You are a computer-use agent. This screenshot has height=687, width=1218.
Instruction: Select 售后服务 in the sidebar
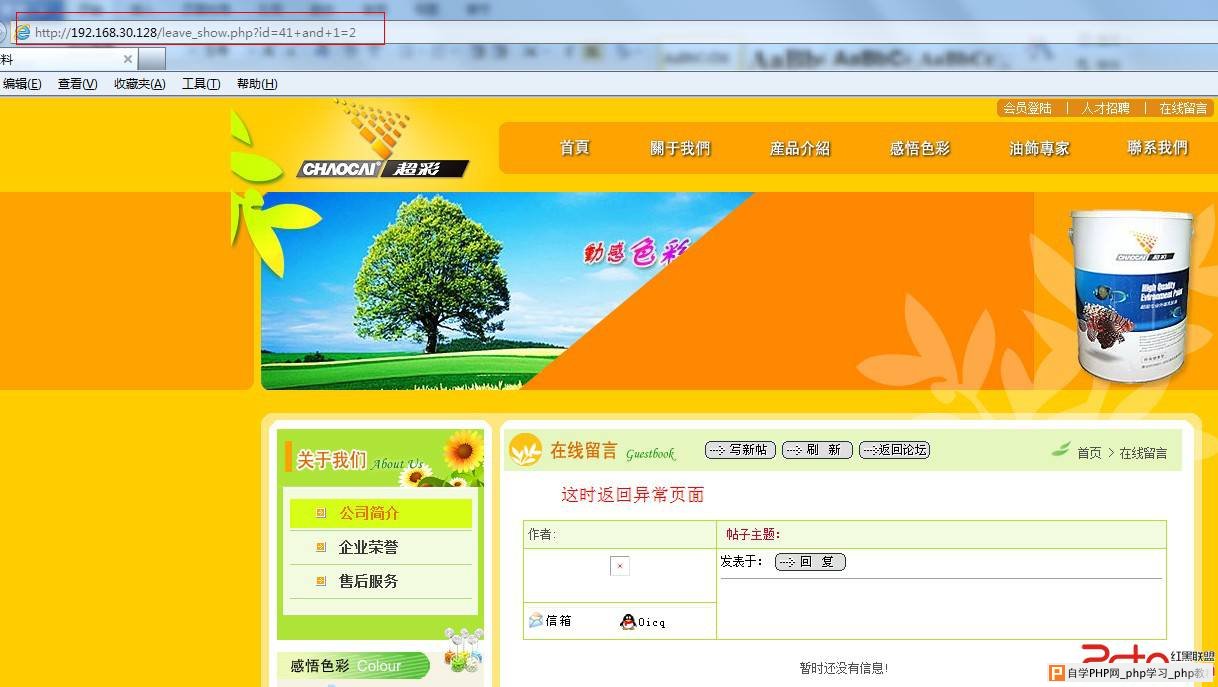pyautogui.click(x=369, y=581)
